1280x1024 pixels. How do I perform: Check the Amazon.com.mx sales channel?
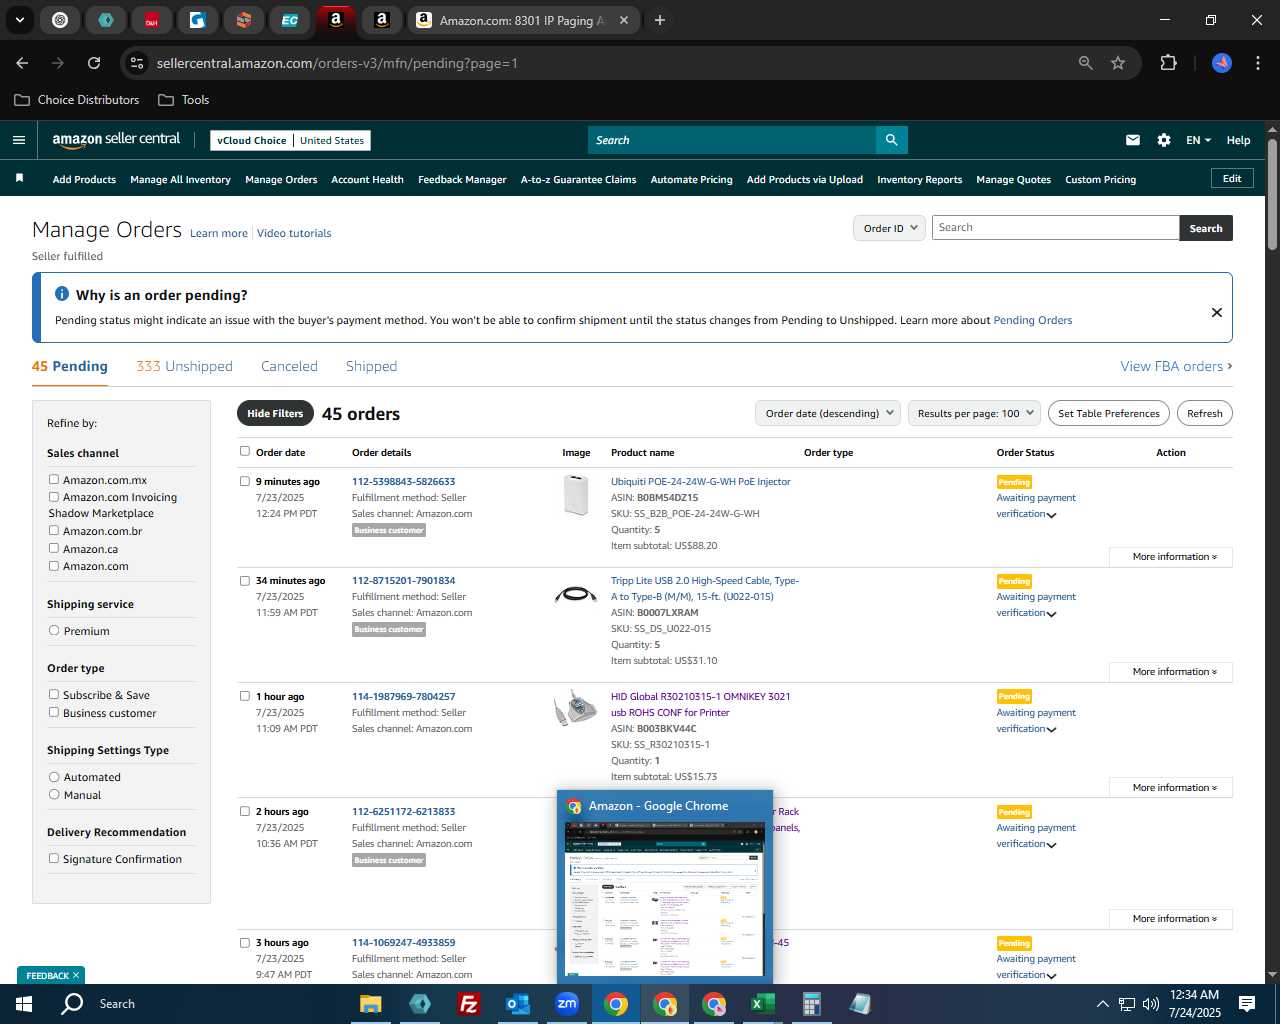(x=54, y=480)
